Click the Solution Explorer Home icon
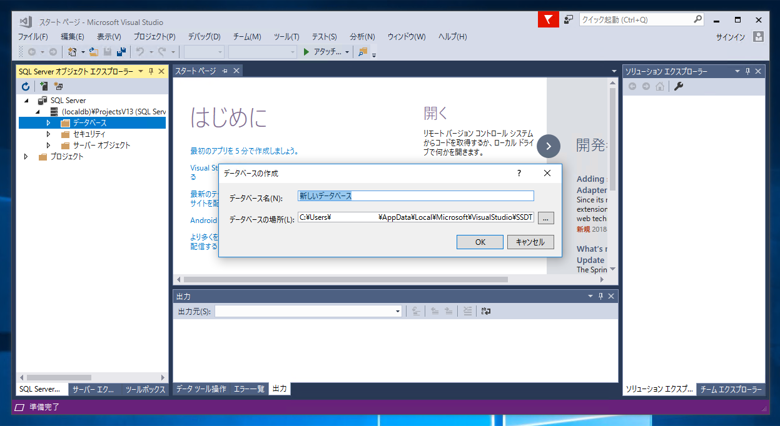This screenshot has width=780, height=426. (660, 87)
